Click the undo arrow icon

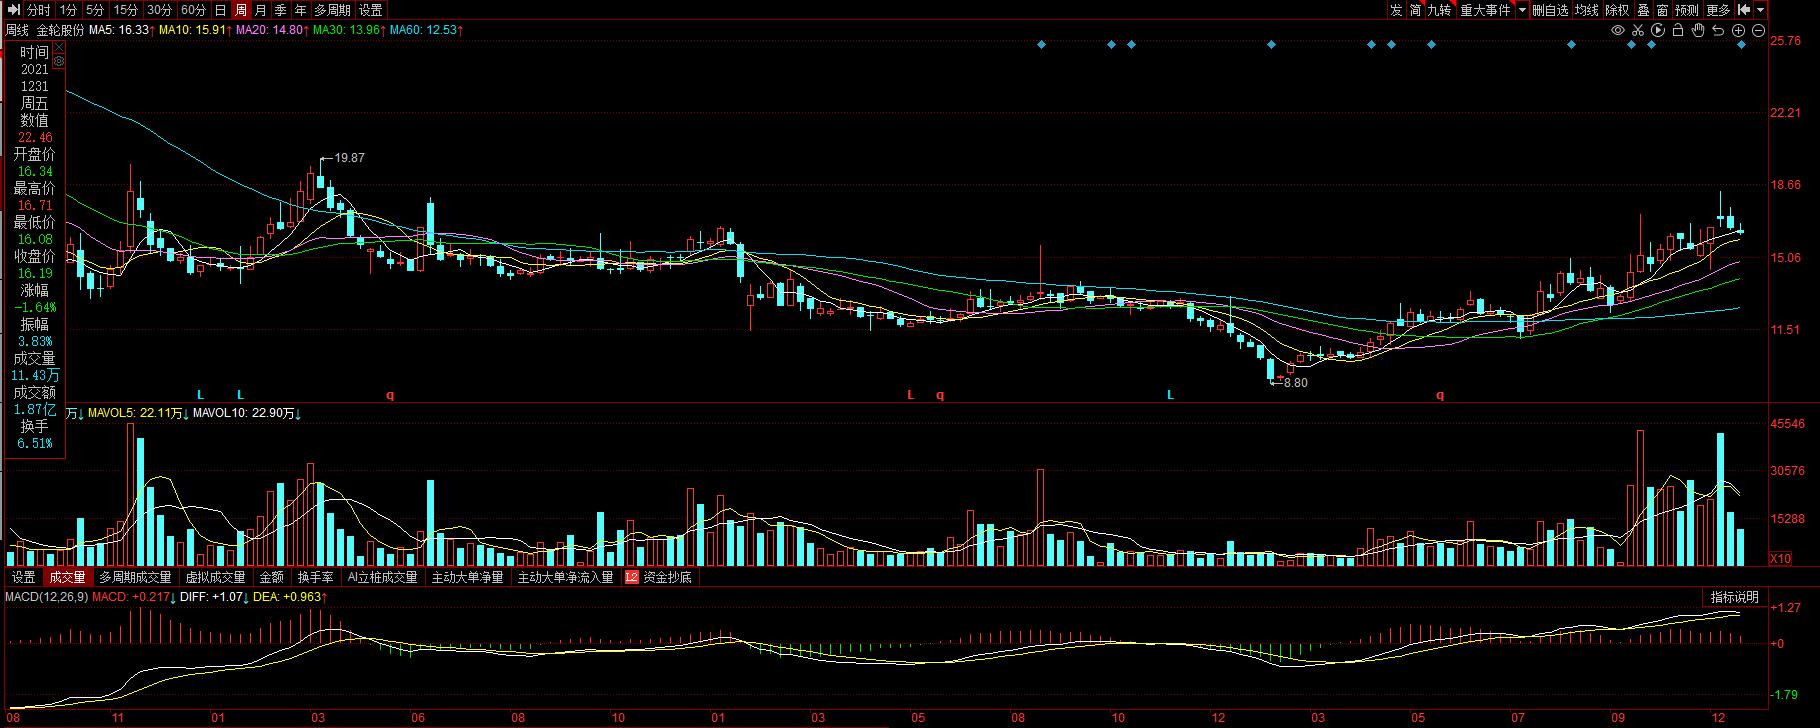click(x=1718, y=30)
